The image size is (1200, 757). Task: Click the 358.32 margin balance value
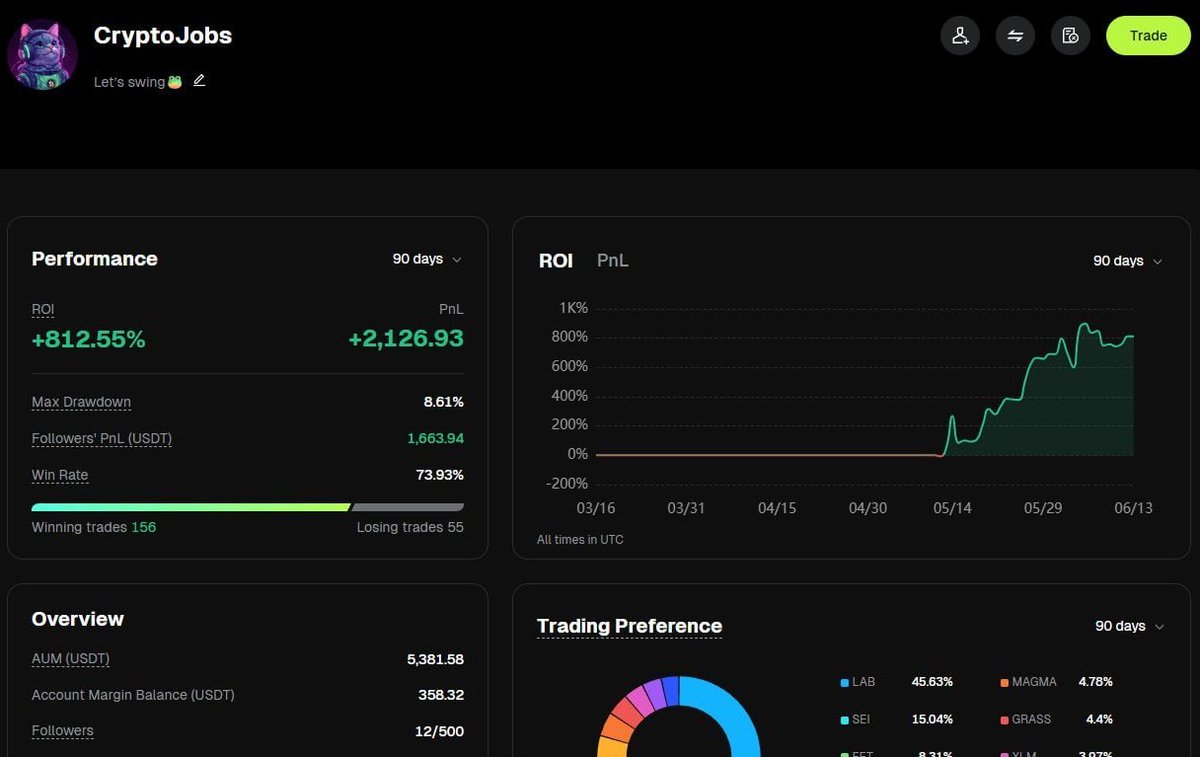[x=441, y=695]
